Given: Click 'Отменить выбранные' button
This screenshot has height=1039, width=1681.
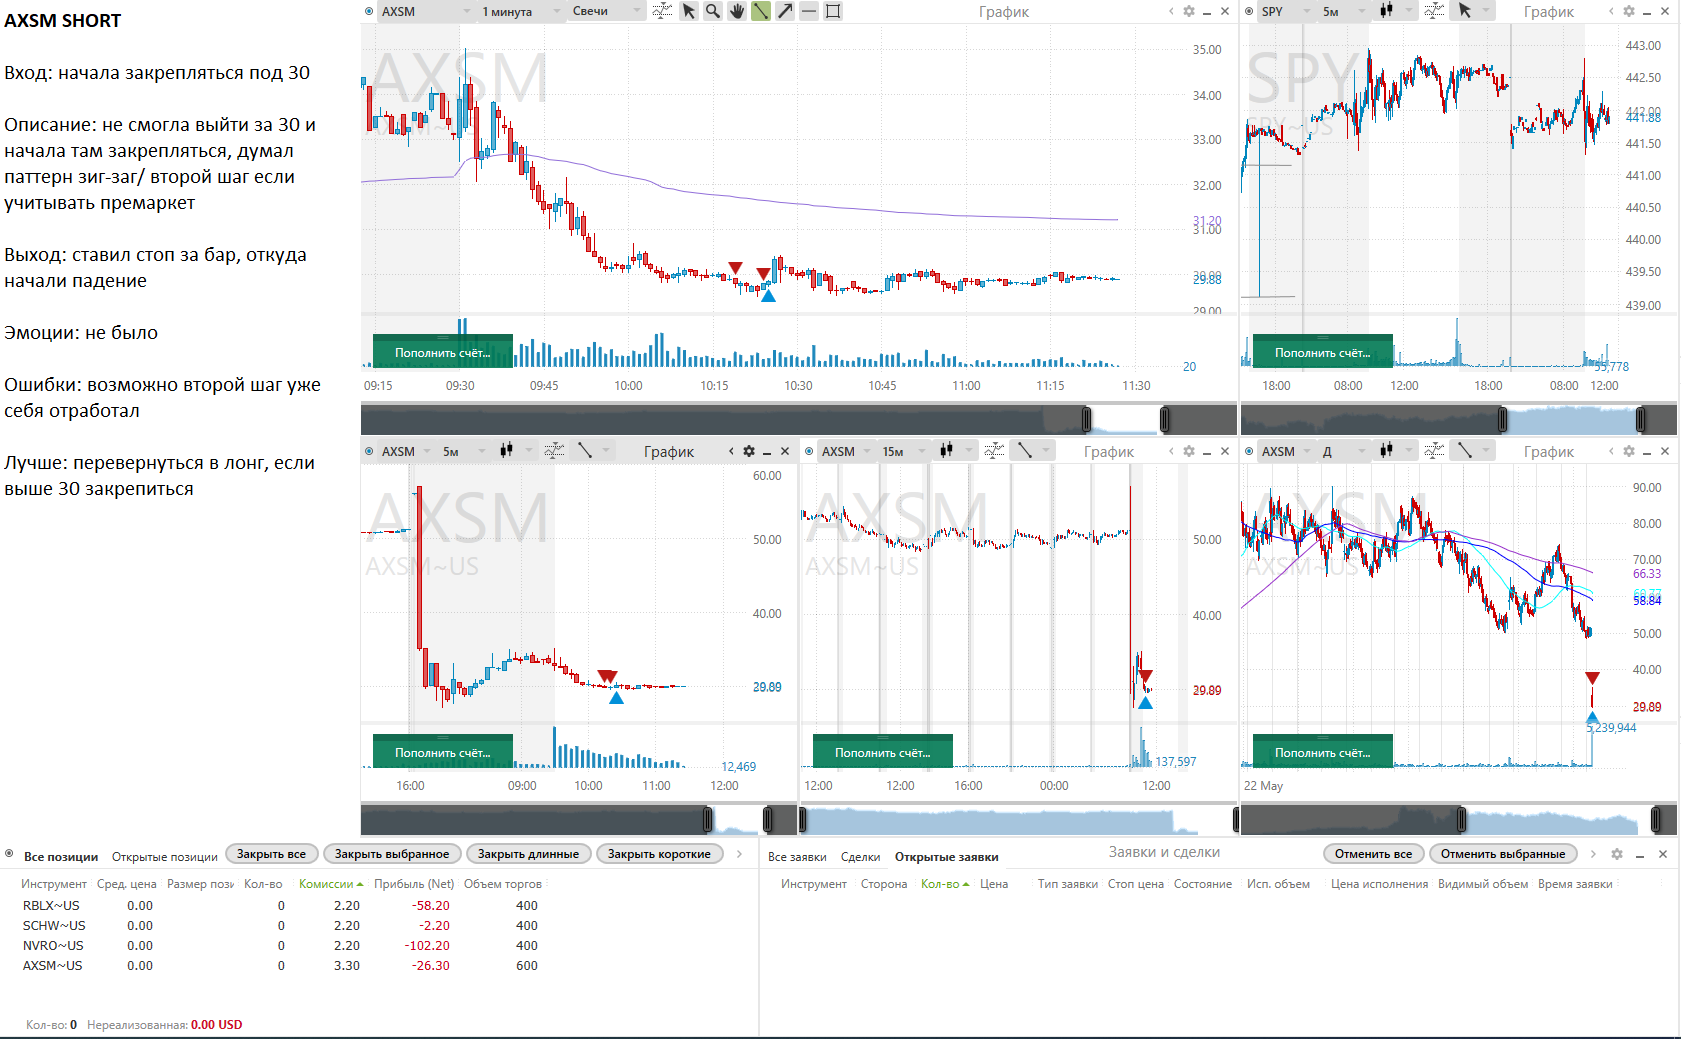Looking at the screenshot, I should pos(1503,854).
